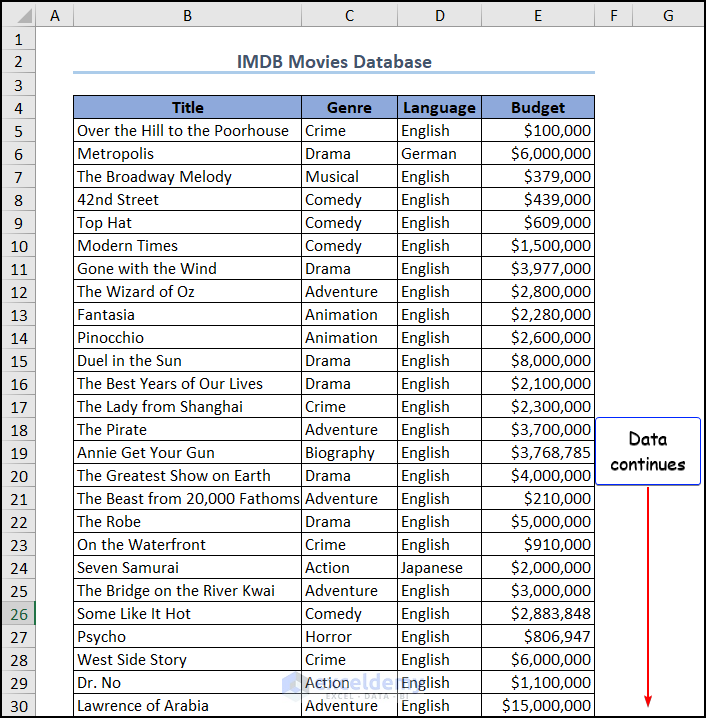This screenshot has height=718, width=706.
Task: Select the Japanese language cell
Action: [440, 567]
